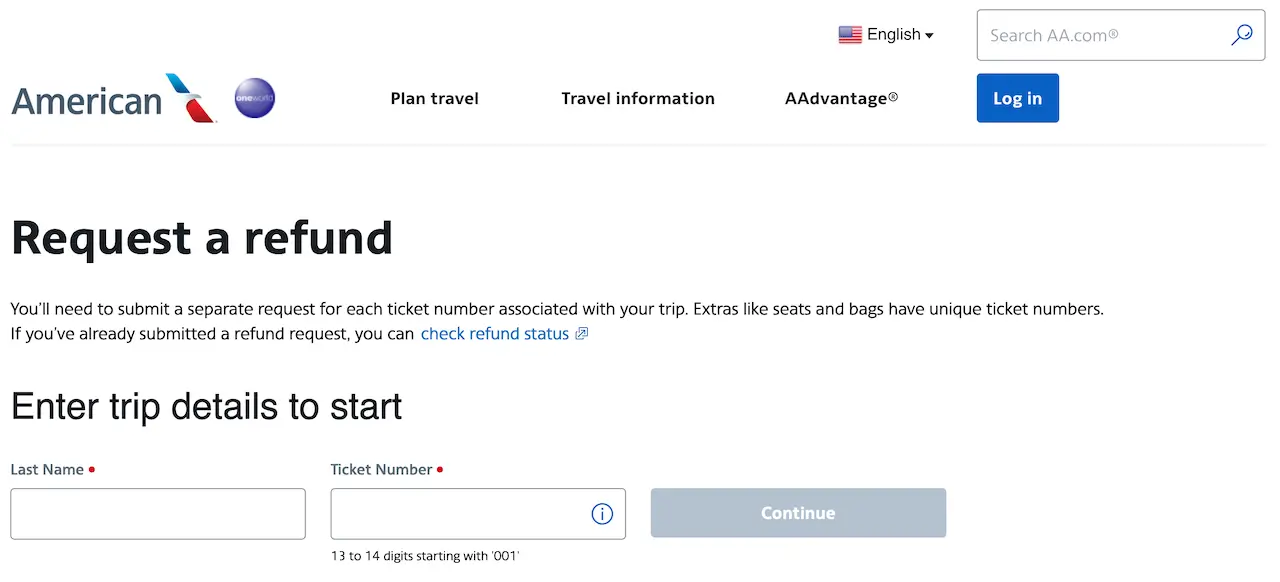Open the Plan travel menu

point(434,98)
